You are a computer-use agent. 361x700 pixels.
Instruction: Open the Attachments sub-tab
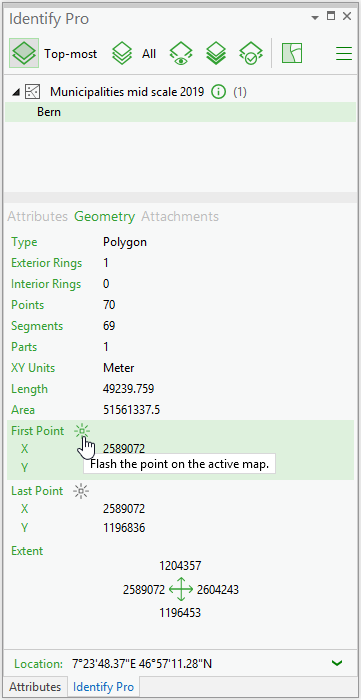[180, 217]
